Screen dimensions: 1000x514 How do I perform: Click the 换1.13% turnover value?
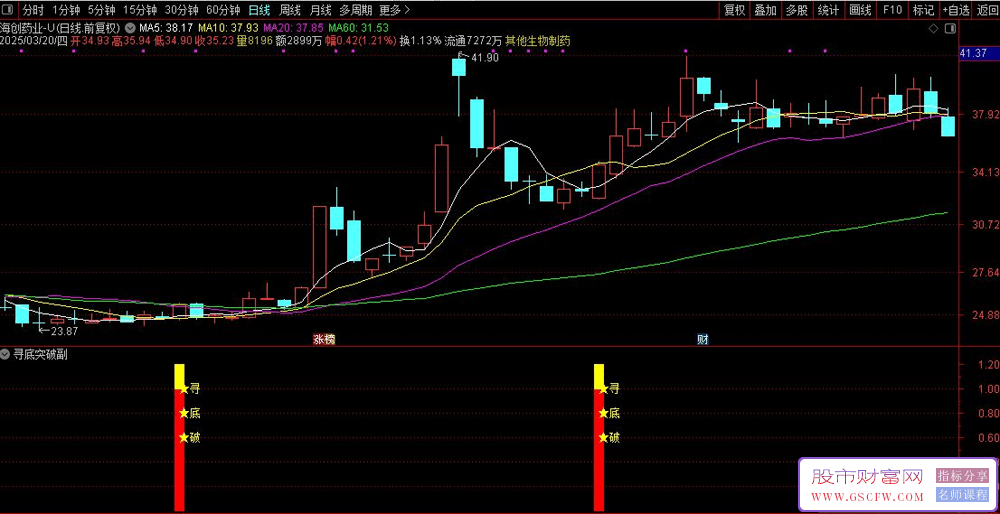click(x=420, y=40)
